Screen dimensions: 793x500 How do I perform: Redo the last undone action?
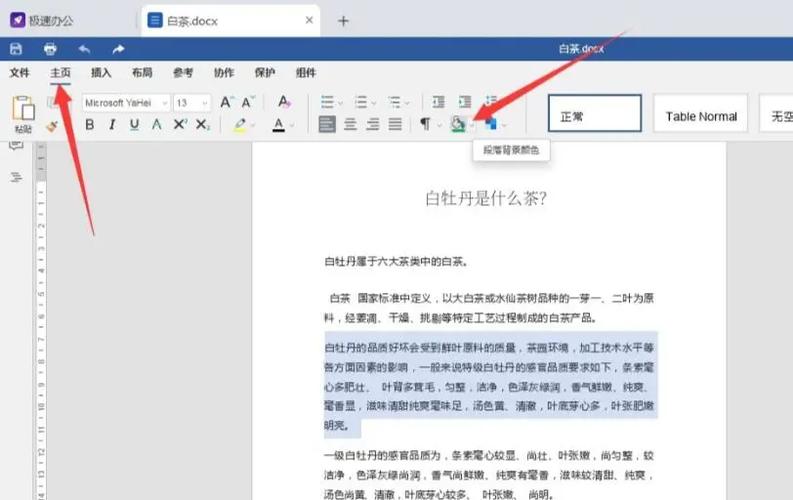coord(118,49)
